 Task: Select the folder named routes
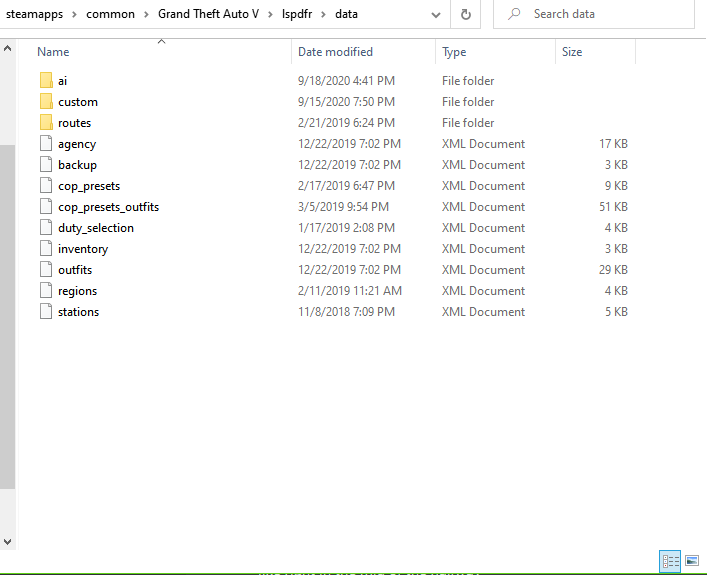[74, 123]
